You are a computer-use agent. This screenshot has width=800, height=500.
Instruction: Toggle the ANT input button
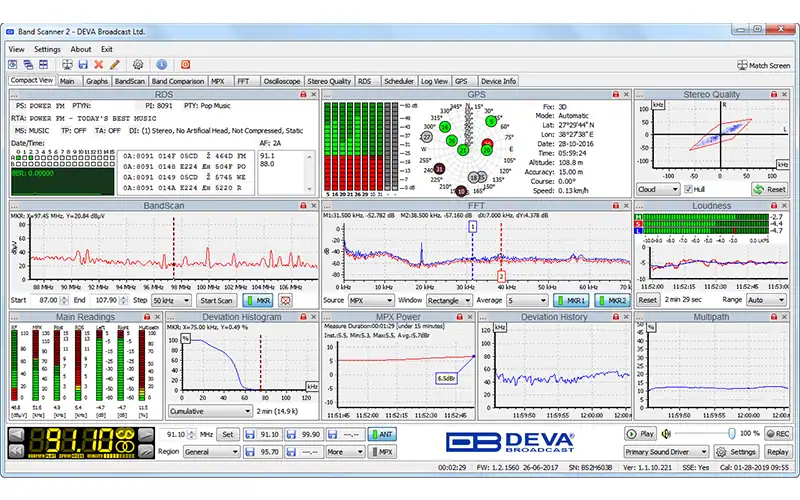382,434
